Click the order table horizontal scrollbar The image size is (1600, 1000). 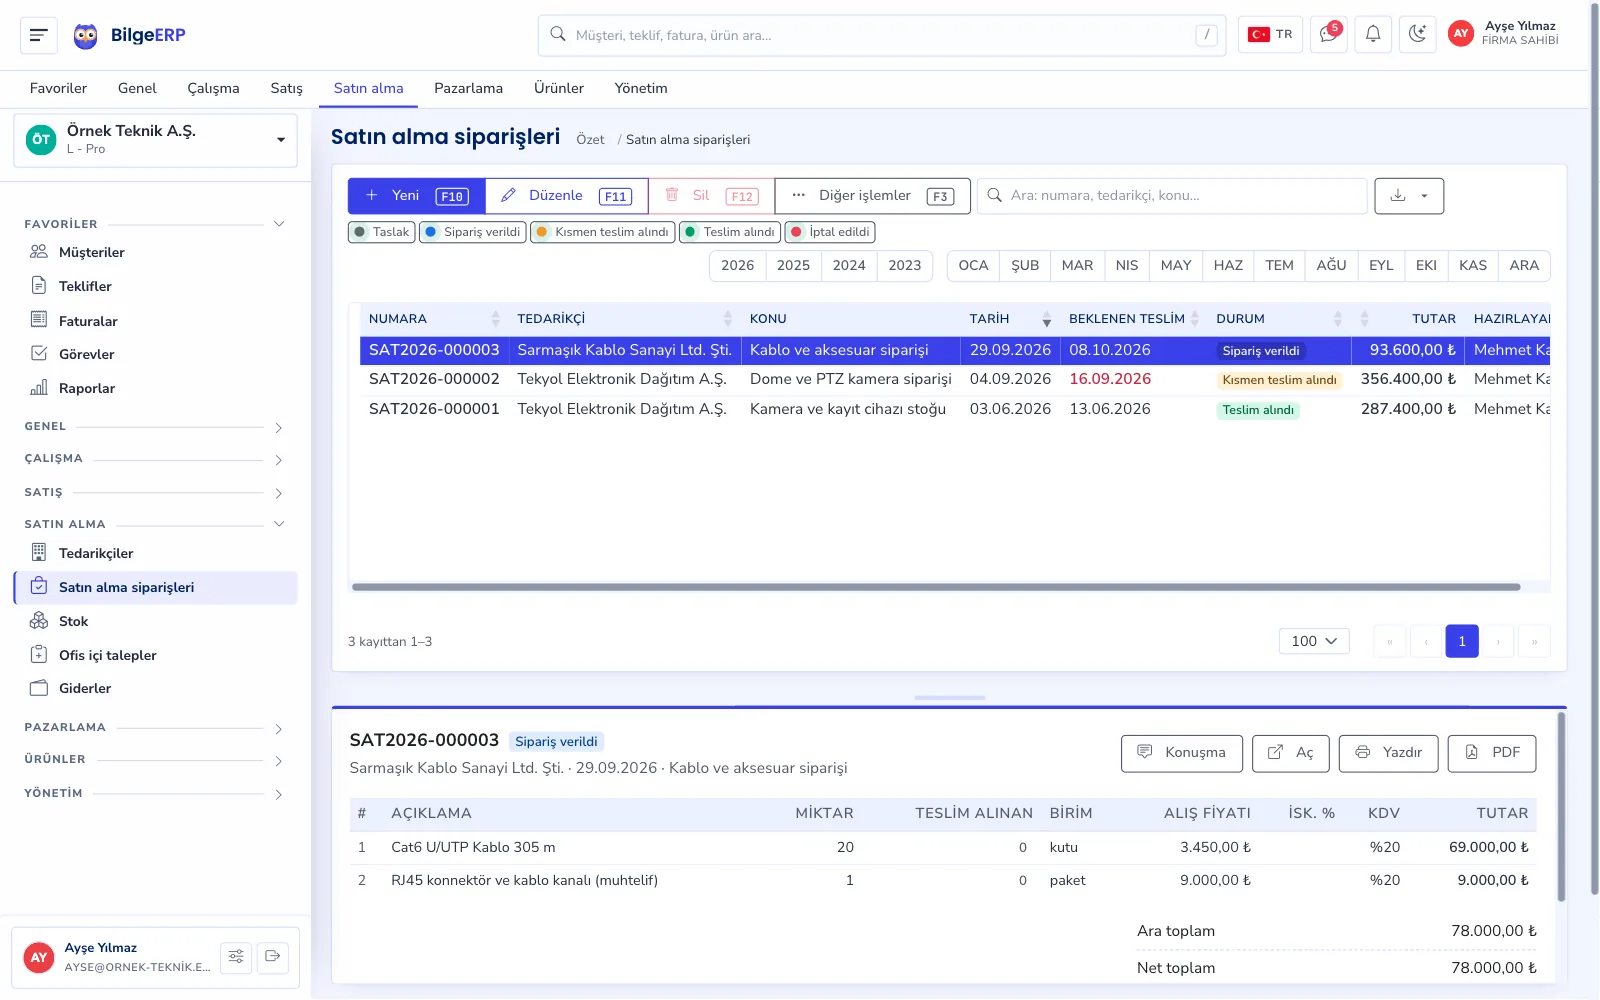click(936, 587)
